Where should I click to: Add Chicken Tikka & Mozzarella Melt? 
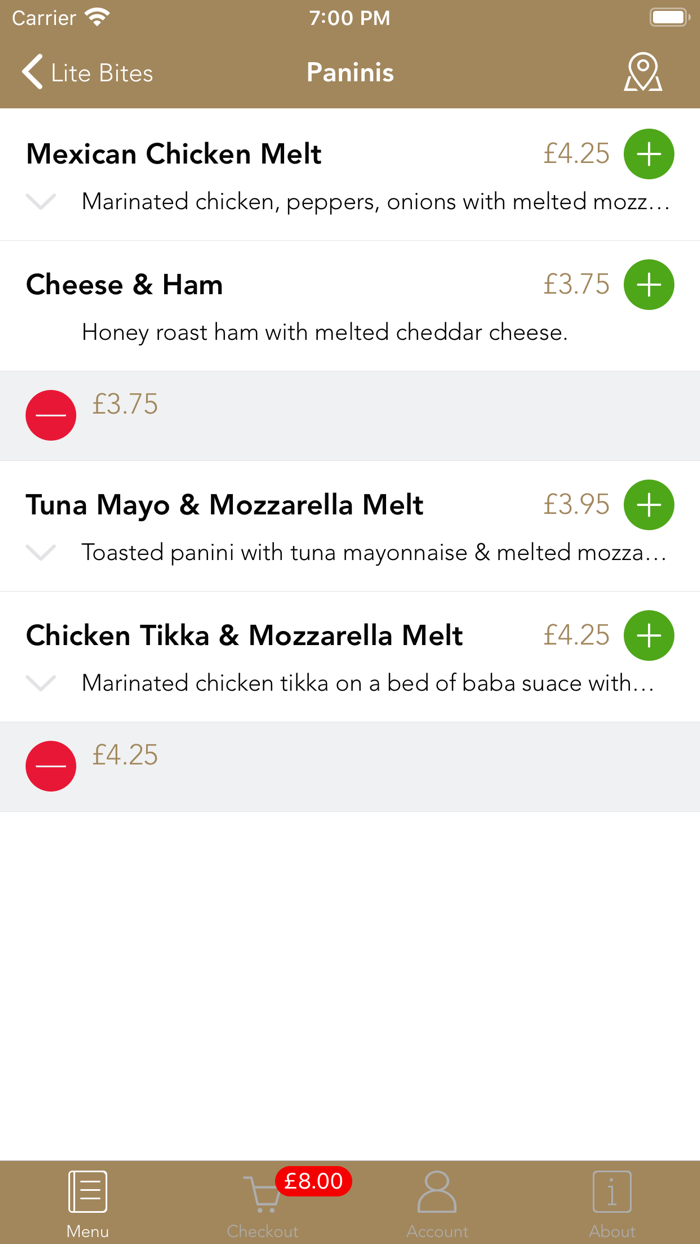(x=649, y=636)
